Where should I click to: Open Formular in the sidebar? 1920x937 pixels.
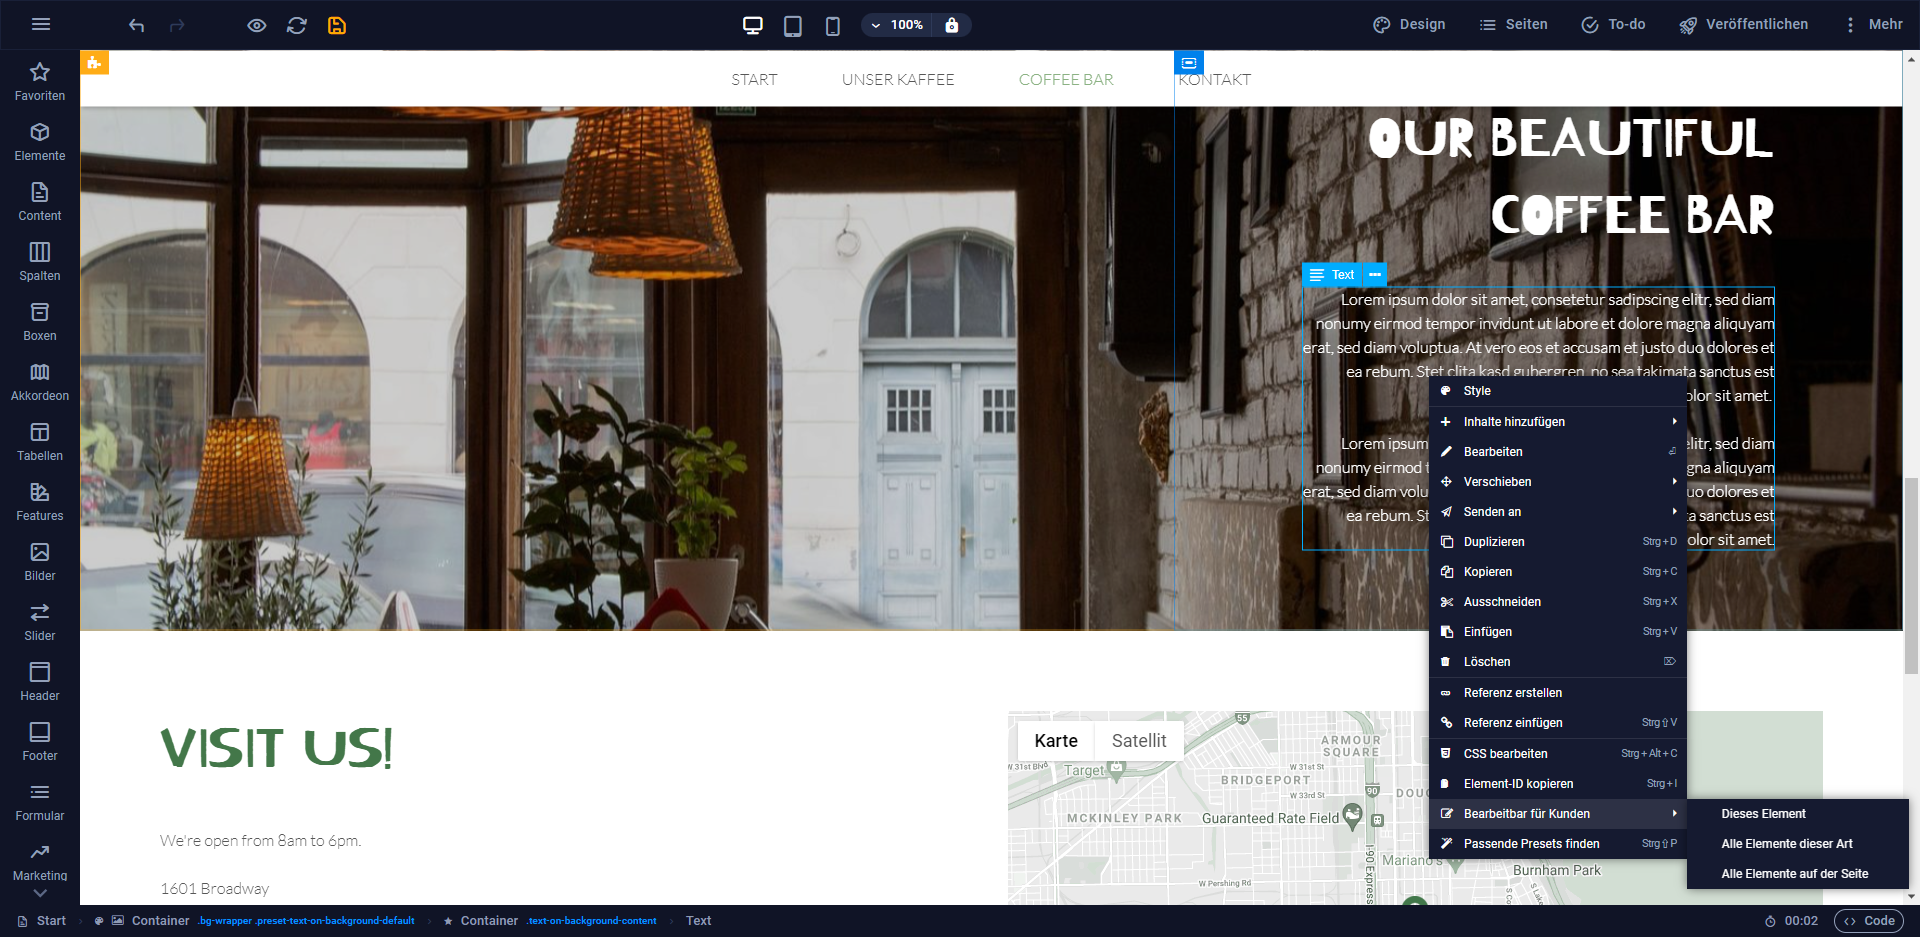pyautogui.click(x=40, y=801)
